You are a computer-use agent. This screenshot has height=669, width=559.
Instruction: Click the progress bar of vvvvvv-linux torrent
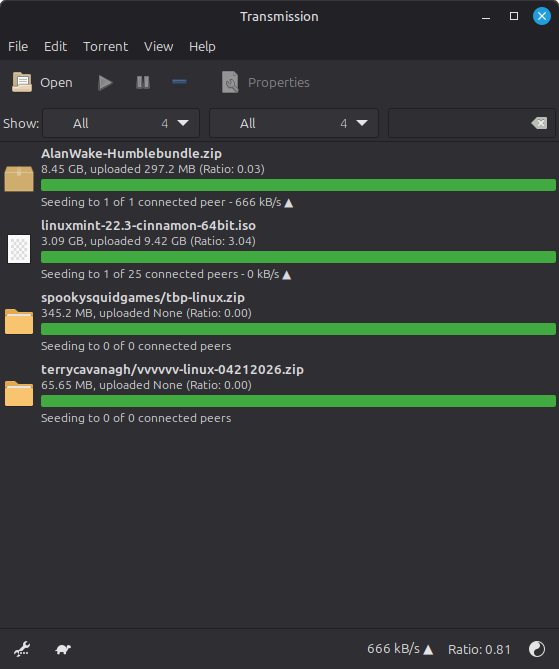coord(298,401)
